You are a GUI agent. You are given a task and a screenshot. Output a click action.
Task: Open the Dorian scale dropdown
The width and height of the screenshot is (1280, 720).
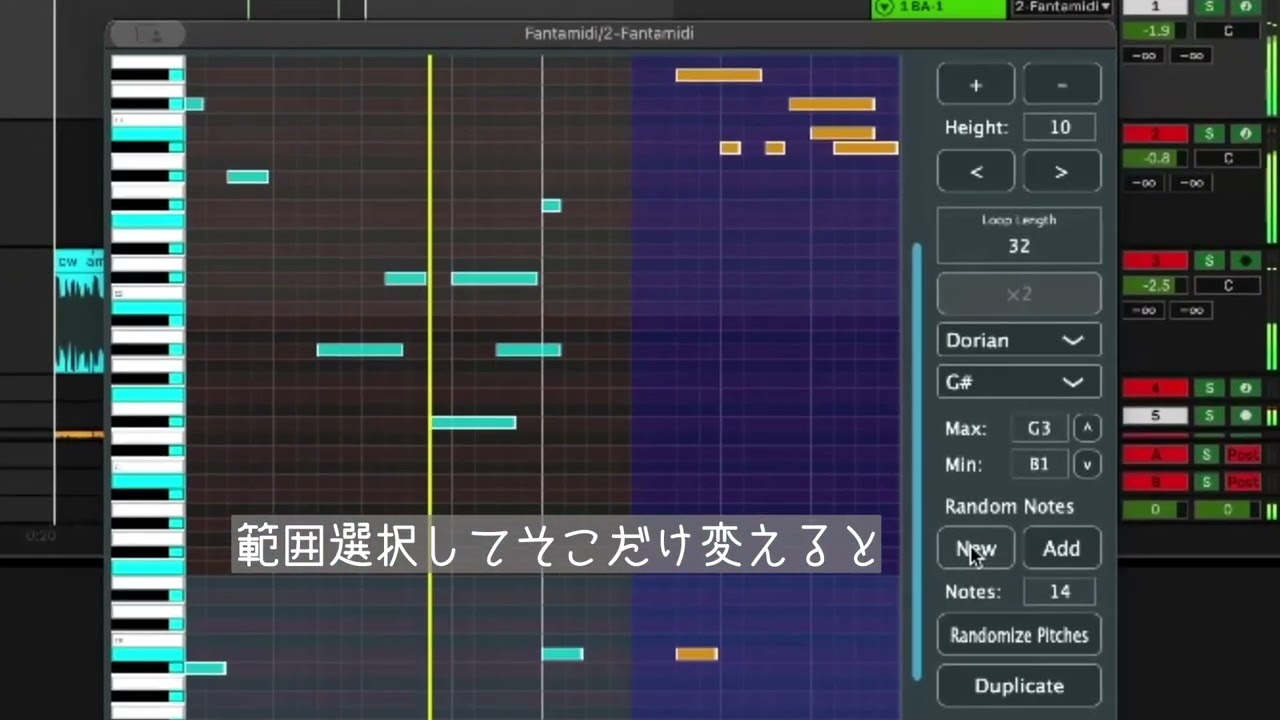(x=1019, y=340)
